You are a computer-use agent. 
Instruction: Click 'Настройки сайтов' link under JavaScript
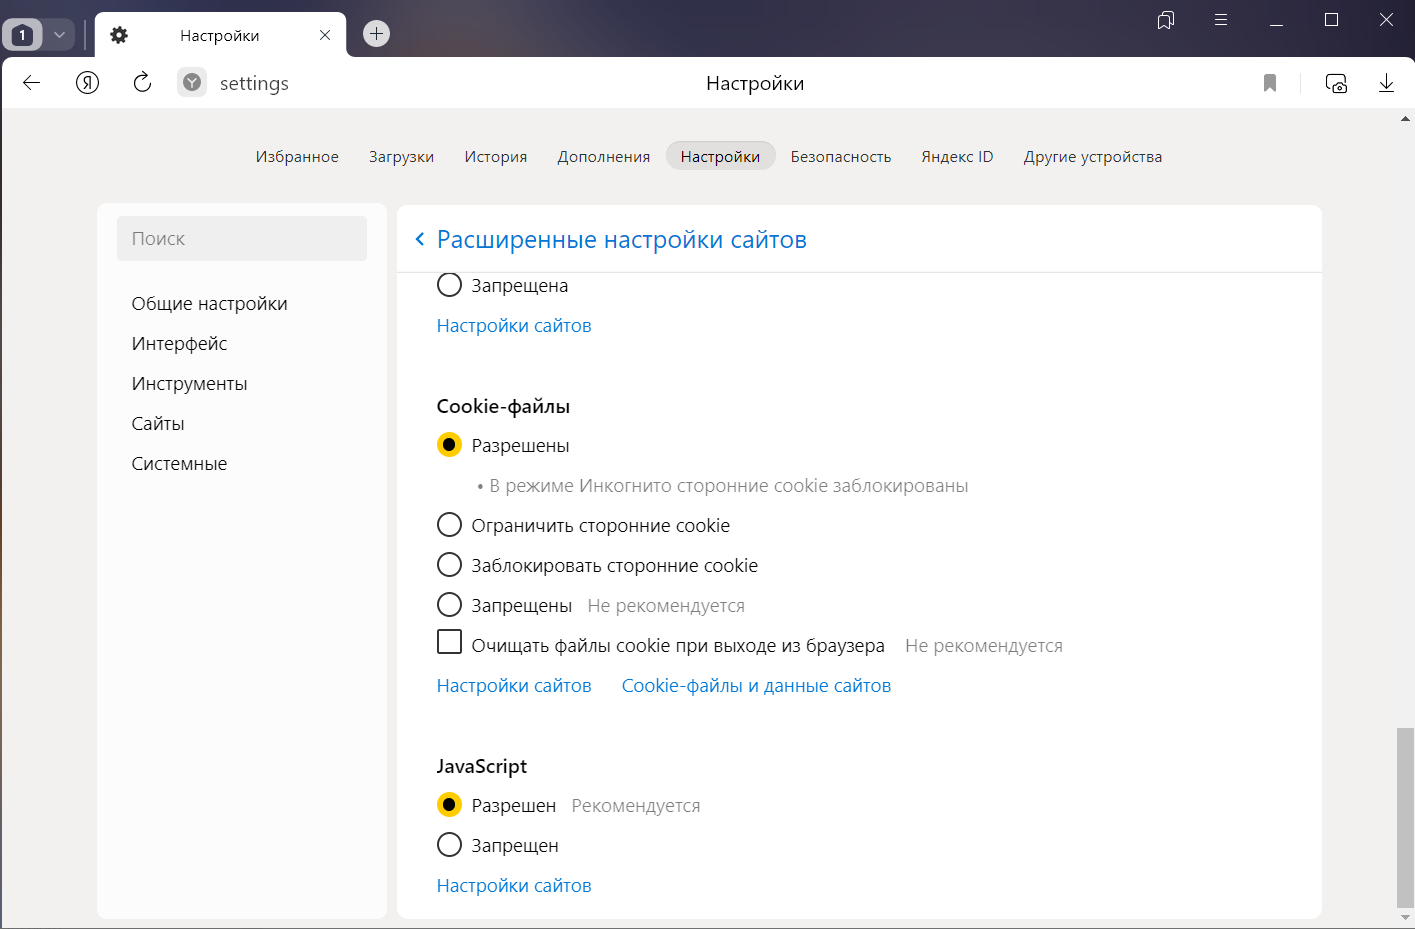coord(514,886)
